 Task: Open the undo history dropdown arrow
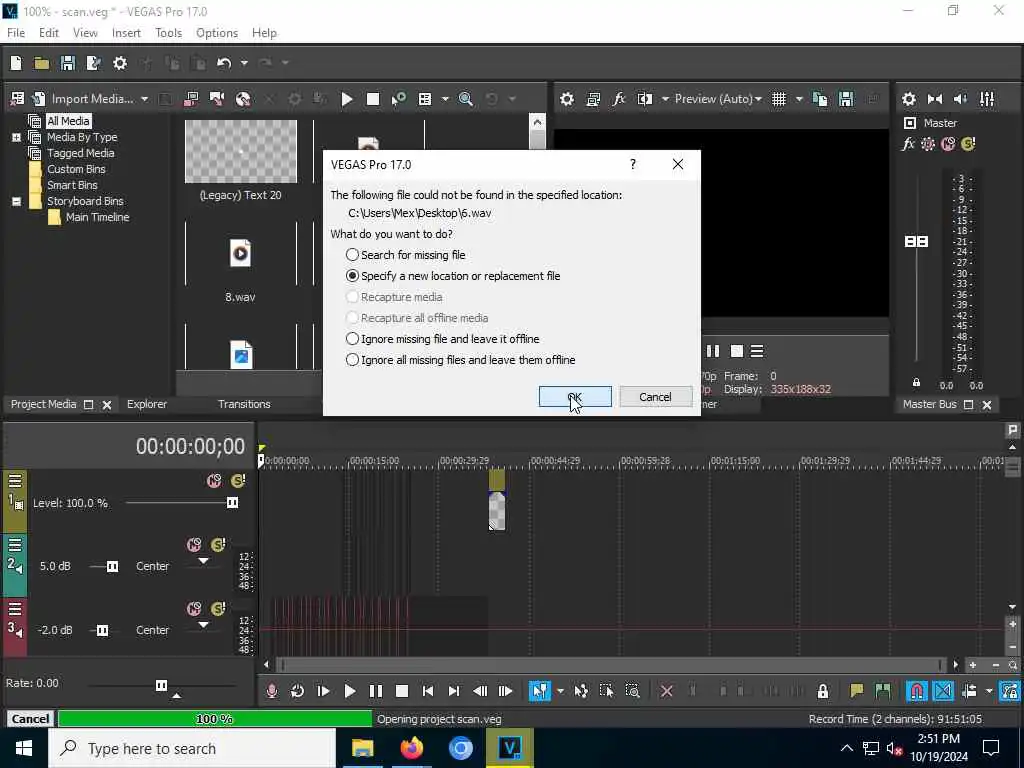[x=244, y=63]
